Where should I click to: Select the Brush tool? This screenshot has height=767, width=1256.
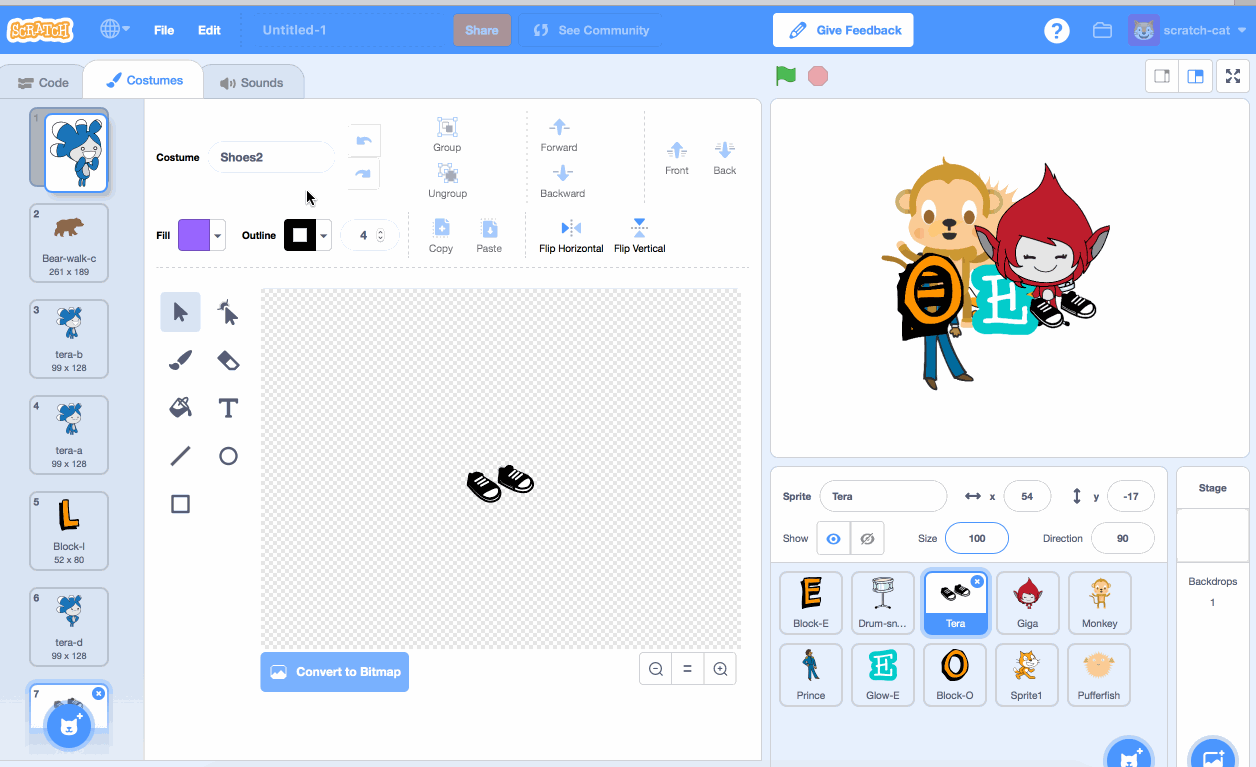coord(180,360)
